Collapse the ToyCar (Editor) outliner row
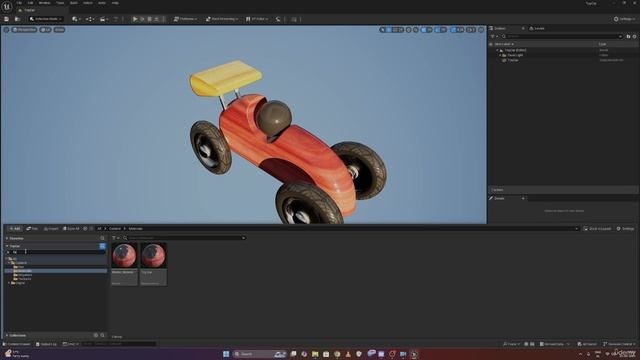The image size is (640, 360). click(x=498, y=50)
